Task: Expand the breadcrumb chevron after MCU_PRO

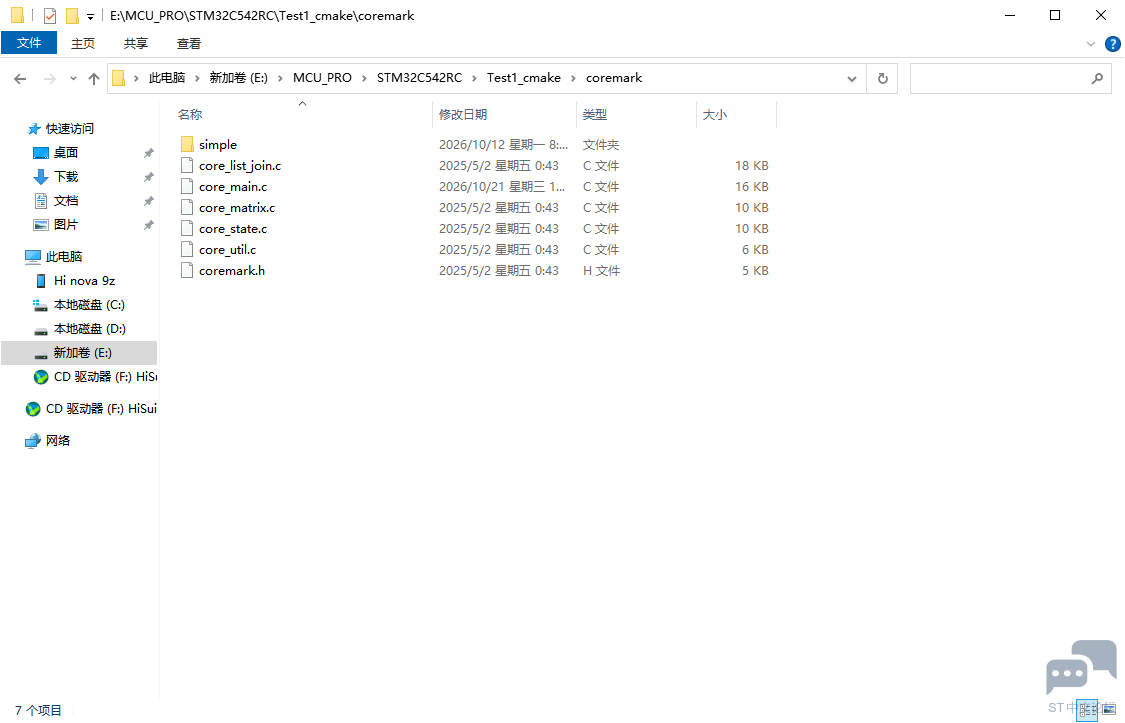Action: [364, 78]
